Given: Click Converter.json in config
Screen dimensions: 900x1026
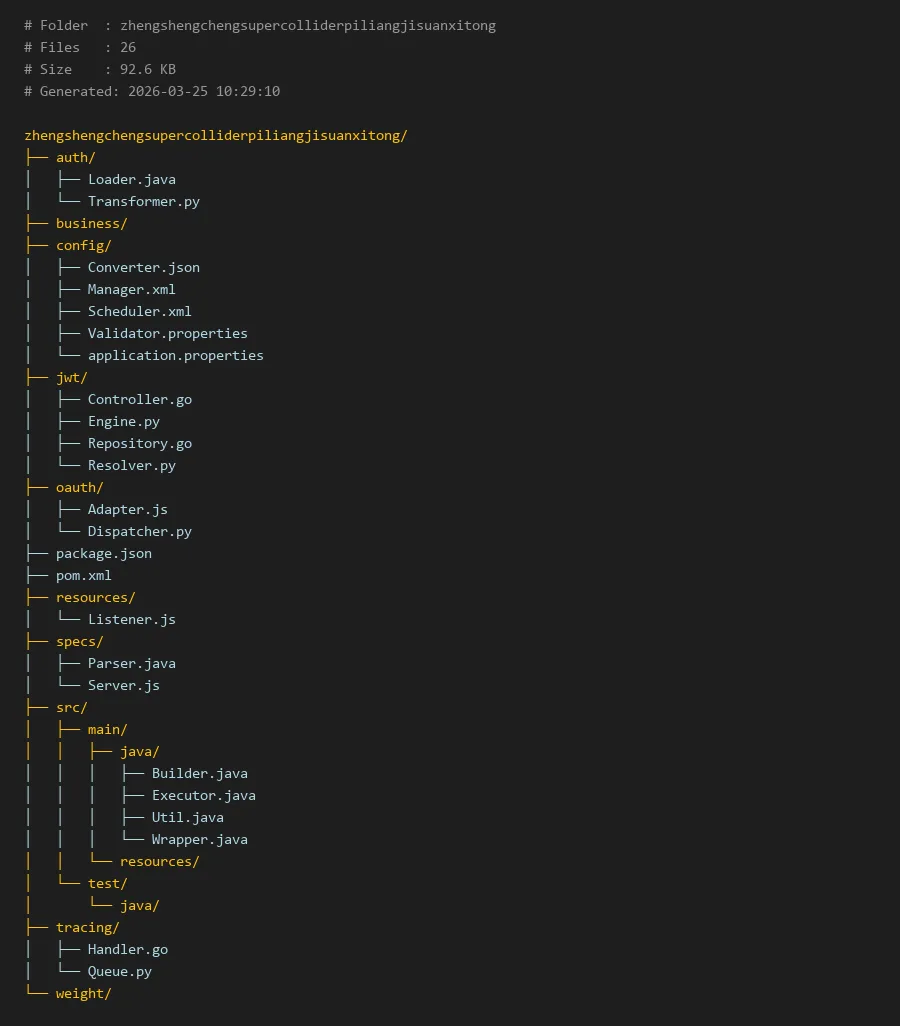Looking at the screenshot, I should click(x=143, y=268).
